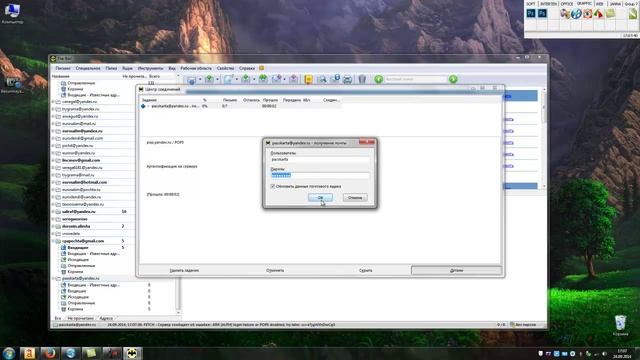640x360 pixels.
Task: Open the Рабочая область menu
Action: [196, 68]
